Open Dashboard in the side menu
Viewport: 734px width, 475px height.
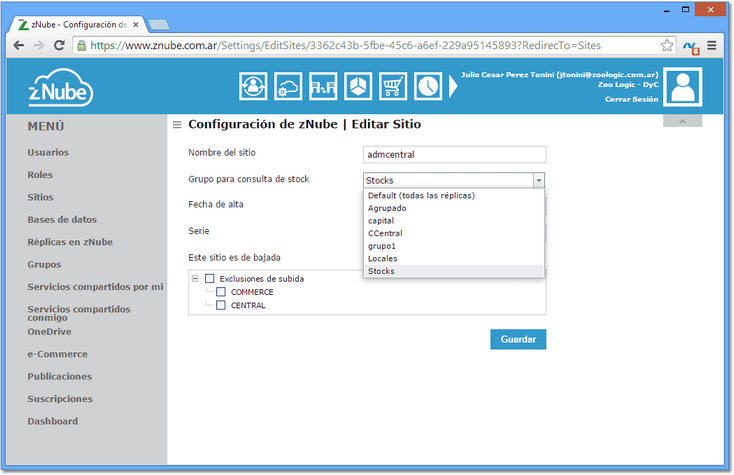[x=52, y=422]
